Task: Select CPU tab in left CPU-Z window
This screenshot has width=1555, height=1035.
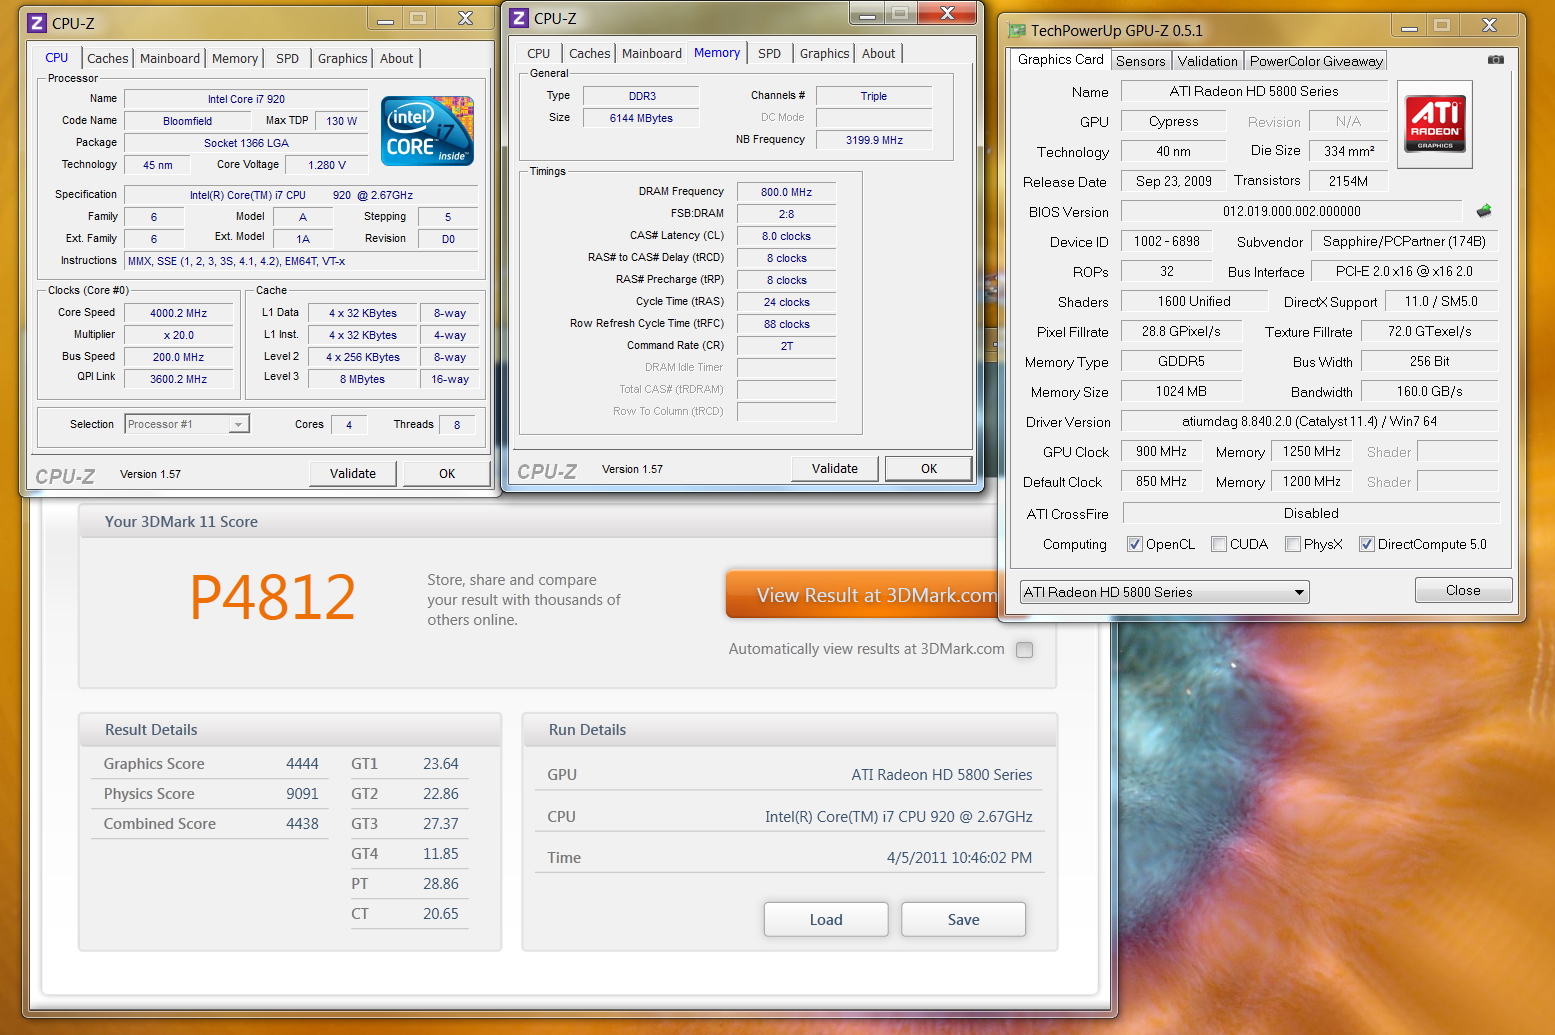Action: 57,57
